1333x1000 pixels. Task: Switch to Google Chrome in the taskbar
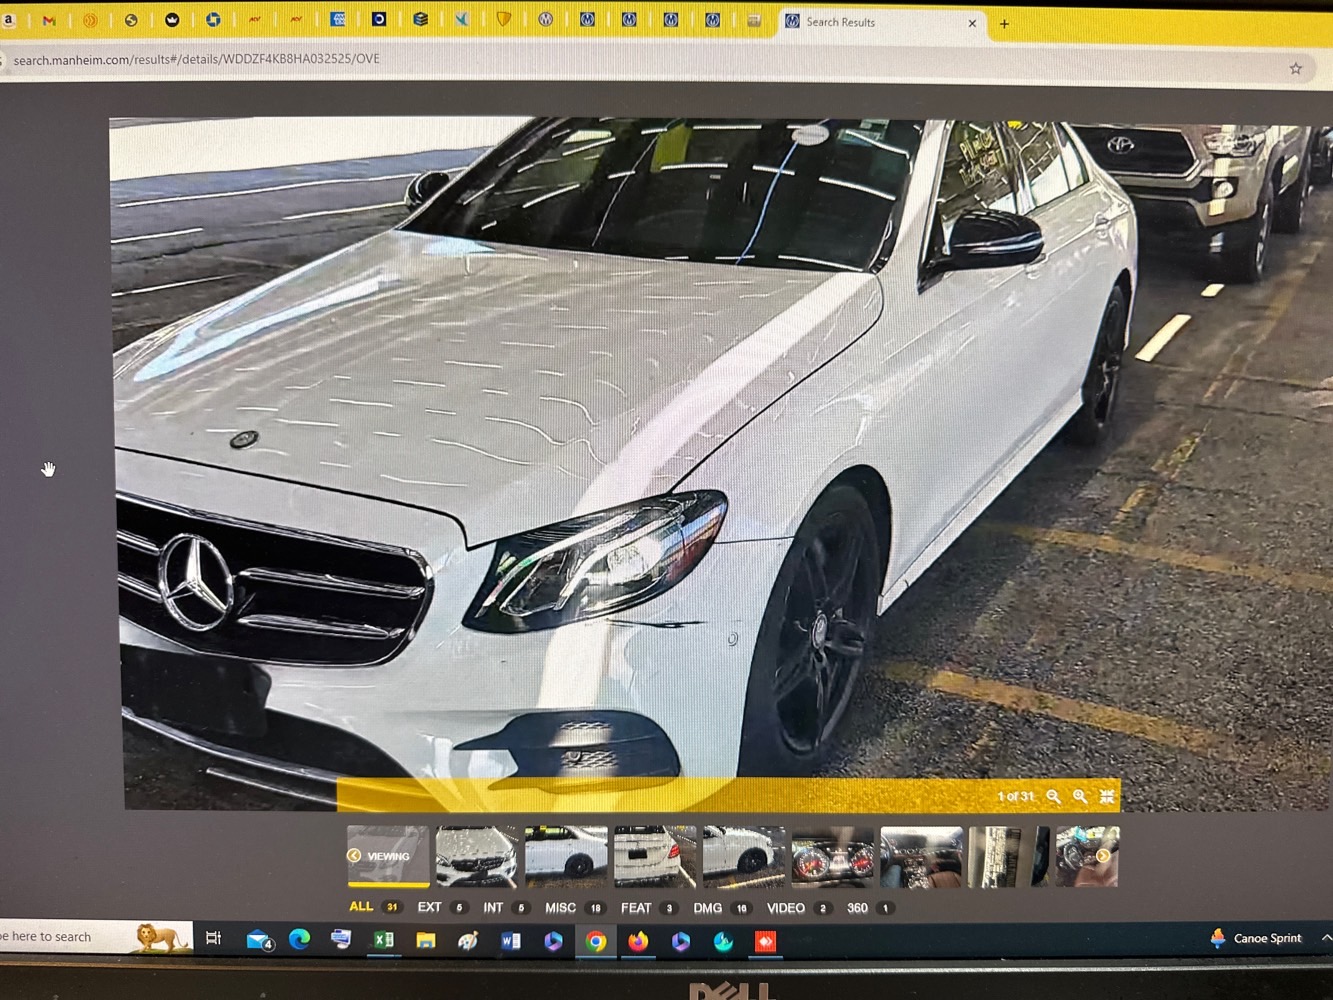pyautogui.click(x=595, y=941)
